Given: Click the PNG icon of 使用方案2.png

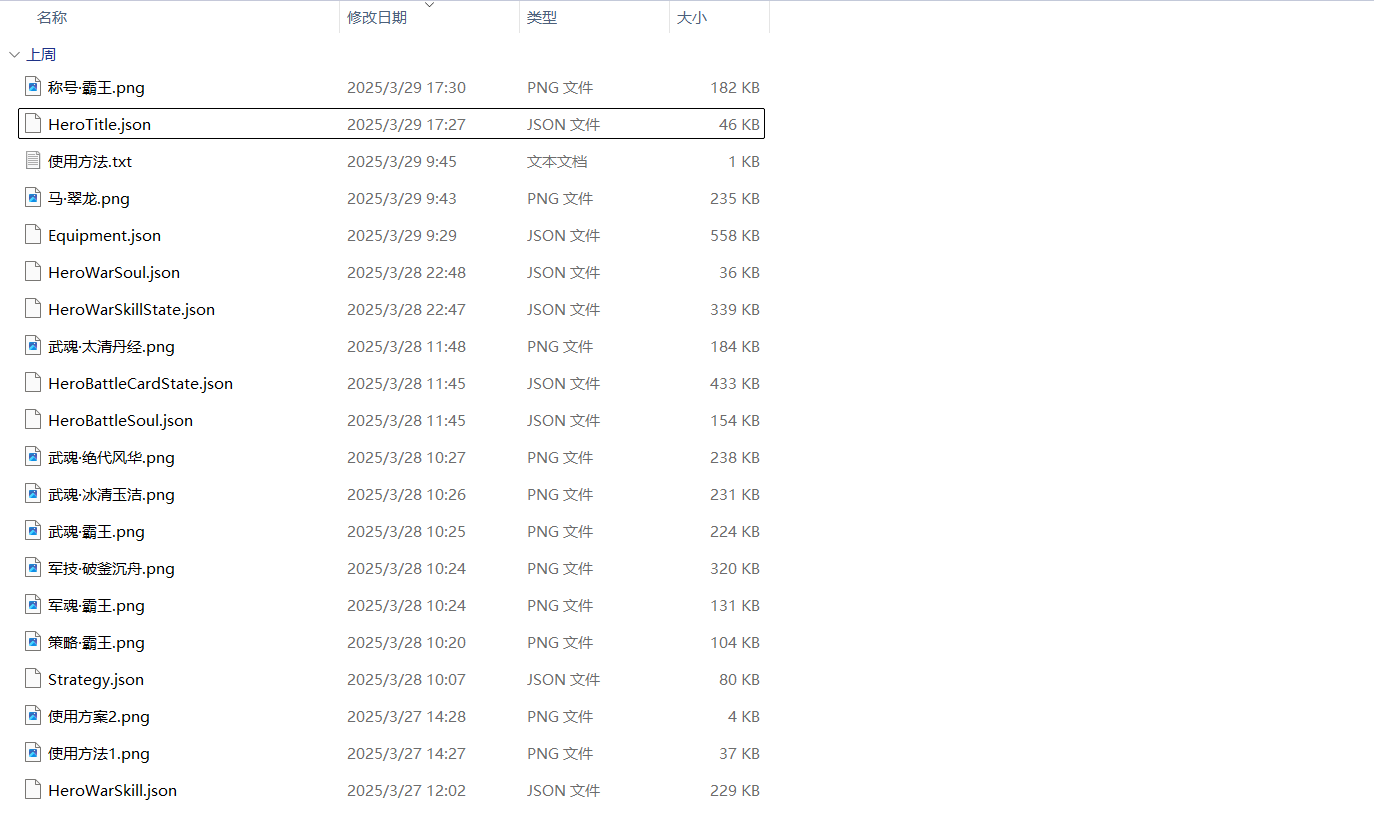Looking at the screenshot, I should tap(33, 716).
